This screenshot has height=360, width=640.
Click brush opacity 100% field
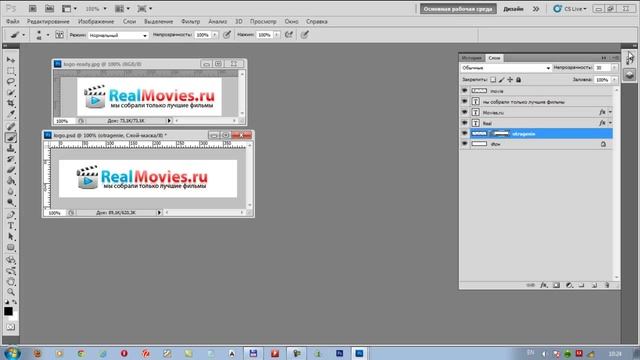pos(203,35)
